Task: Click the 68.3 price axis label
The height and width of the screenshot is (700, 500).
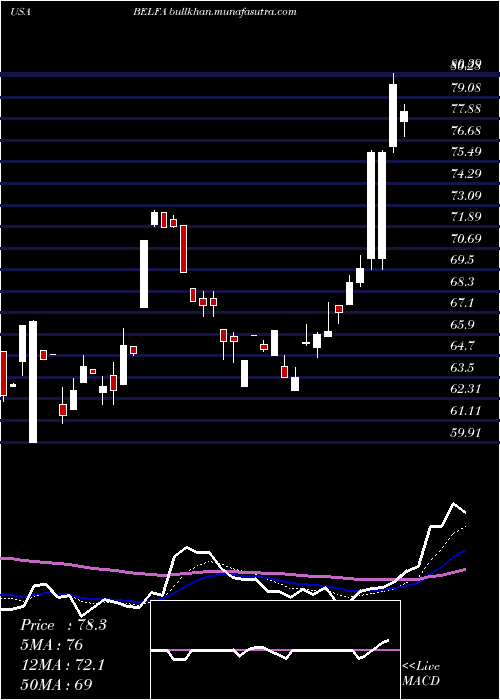Action: coord(462,282)
